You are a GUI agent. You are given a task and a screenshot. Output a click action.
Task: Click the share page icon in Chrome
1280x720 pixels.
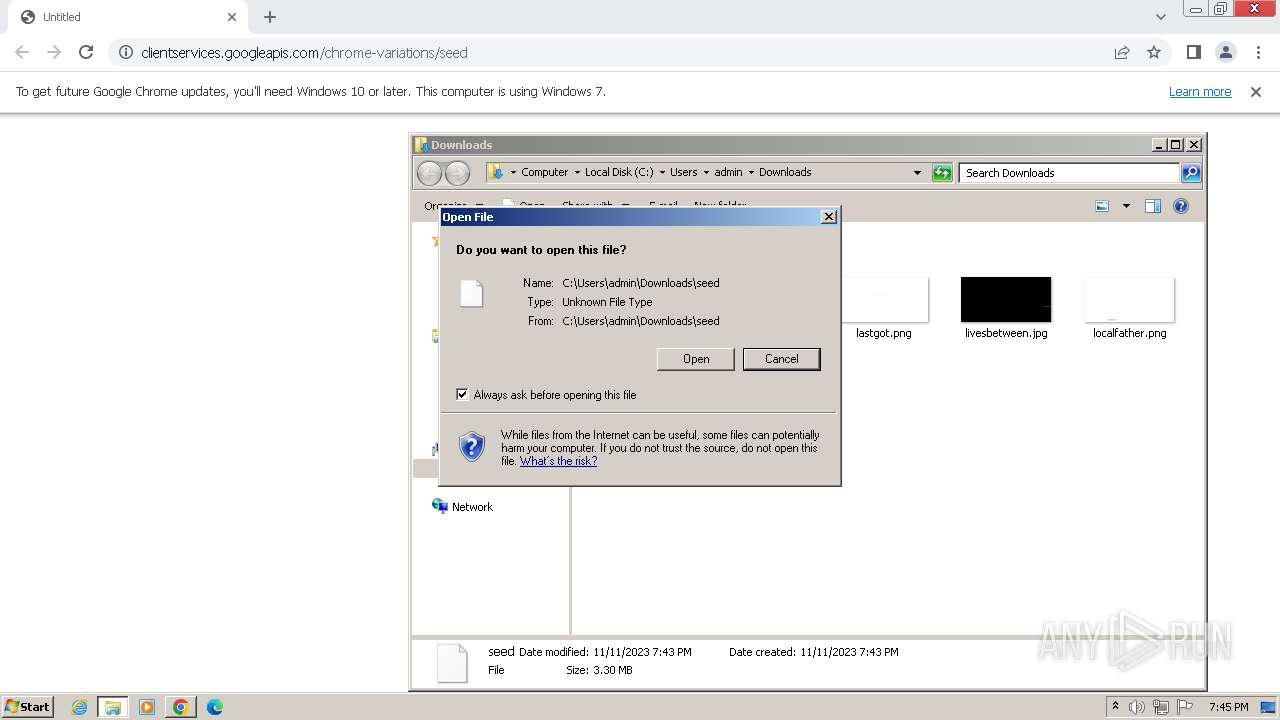pyautogui.click(x=1122, y=52)
